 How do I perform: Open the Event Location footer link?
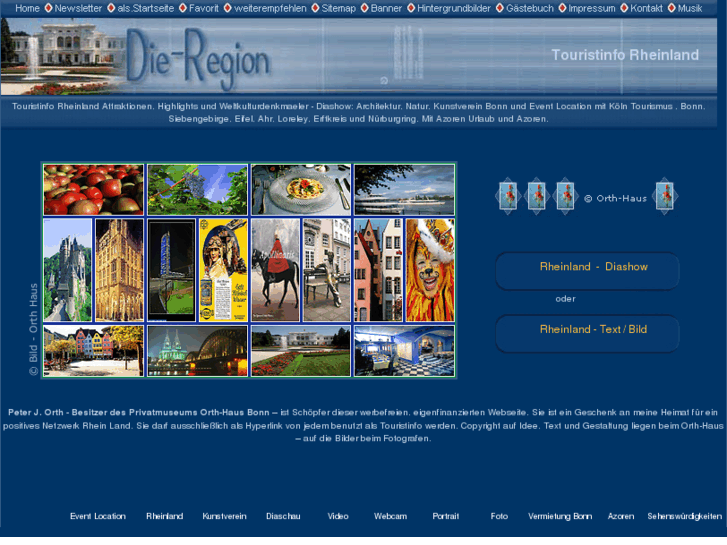pyautogui.click(x=98, y=516)
